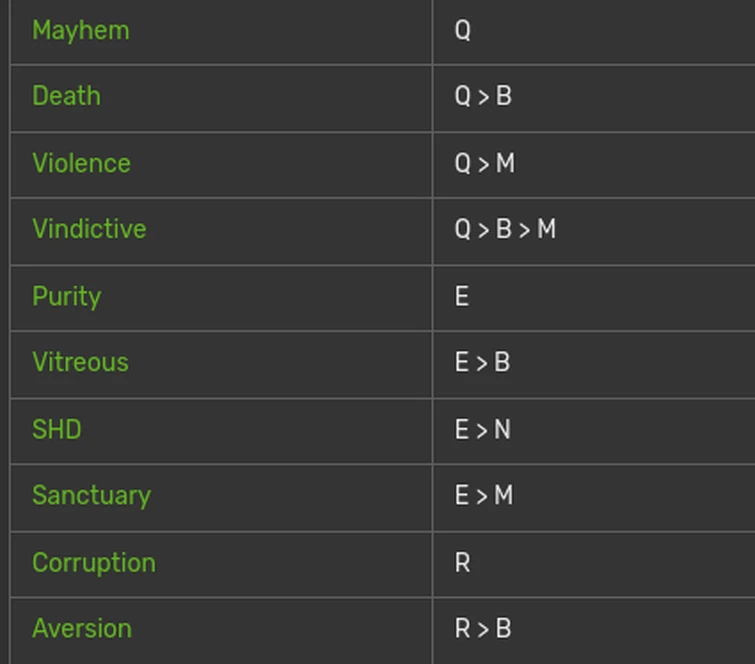Click the "Q > B > M" cell
This screenshot has height=664, width=755.
coord(505,229)
